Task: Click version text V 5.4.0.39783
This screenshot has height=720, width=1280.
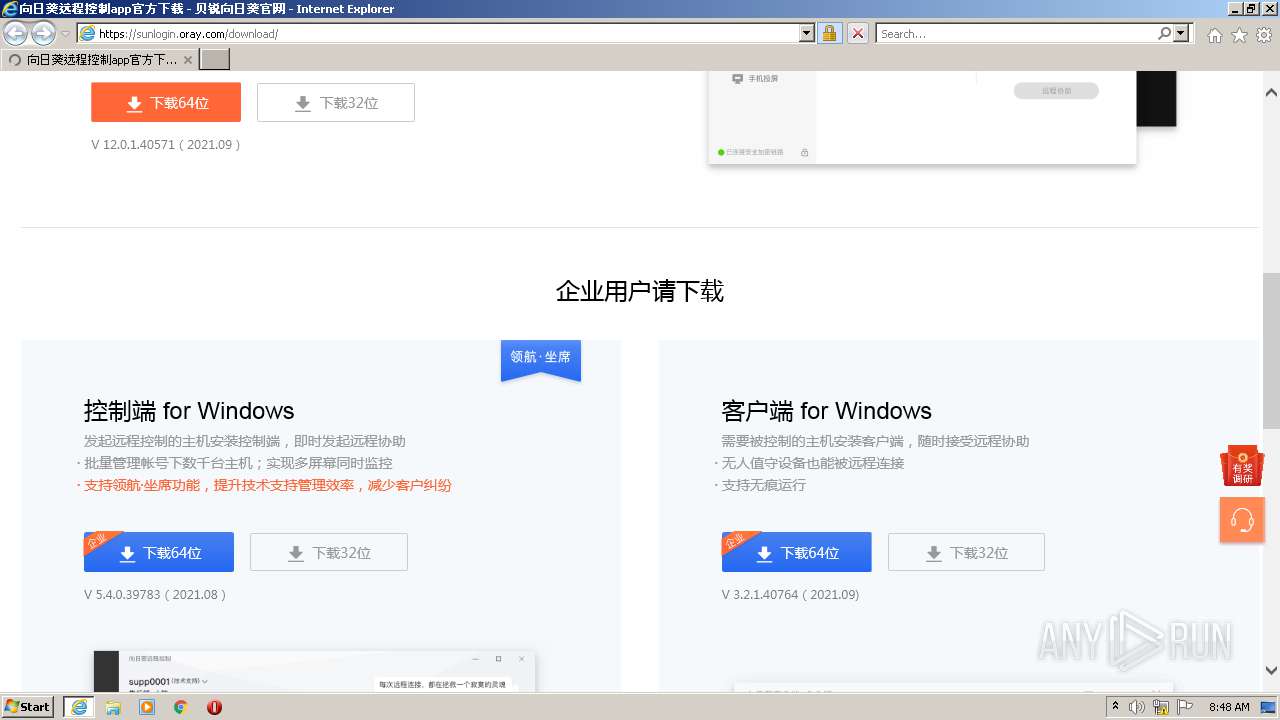Action: pos(156,594)
